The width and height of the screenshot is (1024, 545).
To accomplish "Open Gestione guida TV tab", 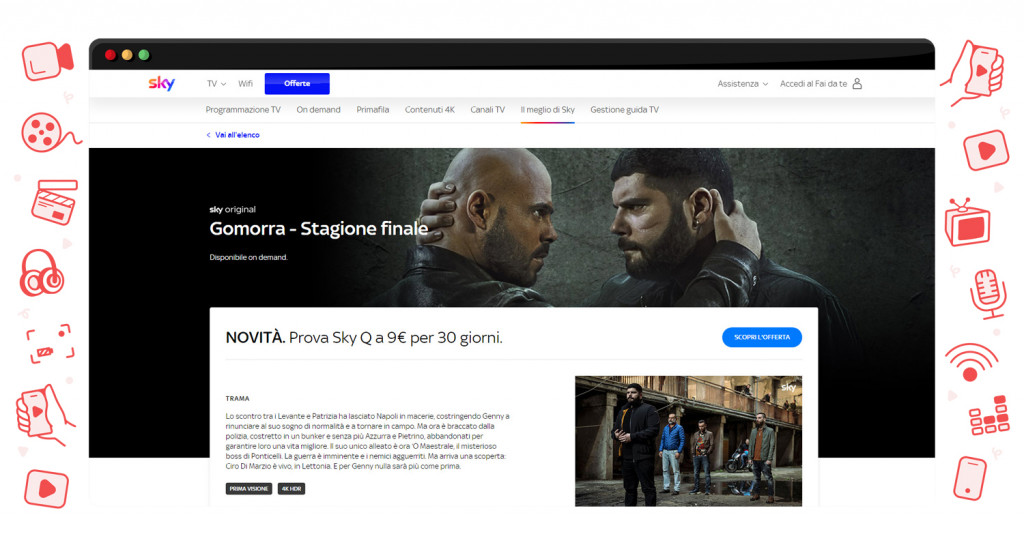I will (624, 110).
